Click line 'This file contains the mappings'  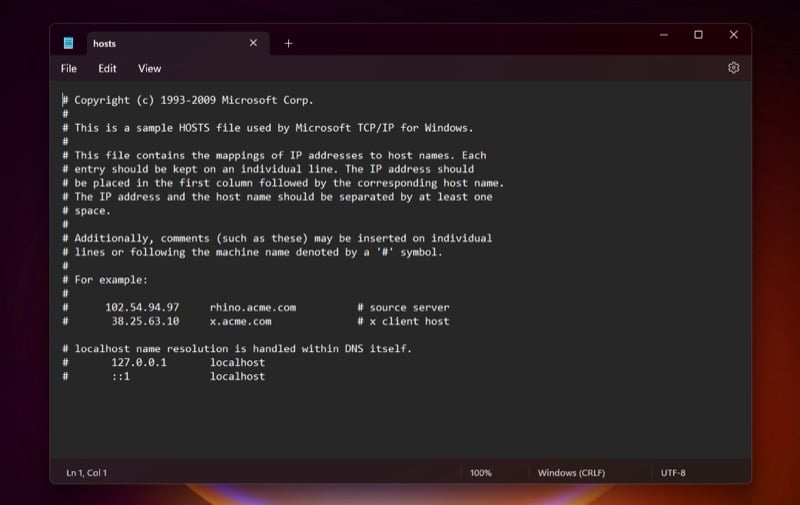(x=274, y=155)
